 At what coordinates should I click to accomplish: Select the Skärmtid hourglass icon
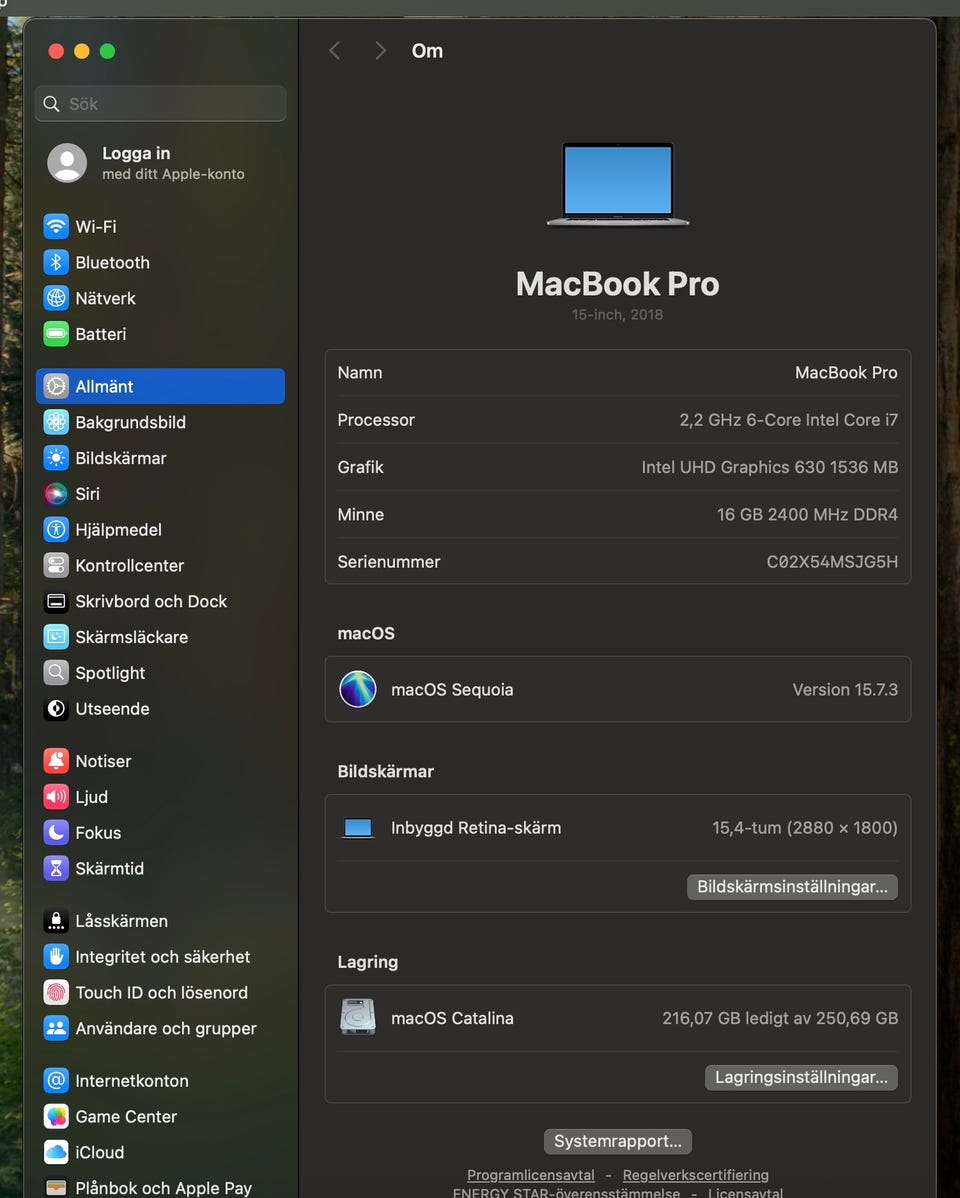tap(56, 869)
